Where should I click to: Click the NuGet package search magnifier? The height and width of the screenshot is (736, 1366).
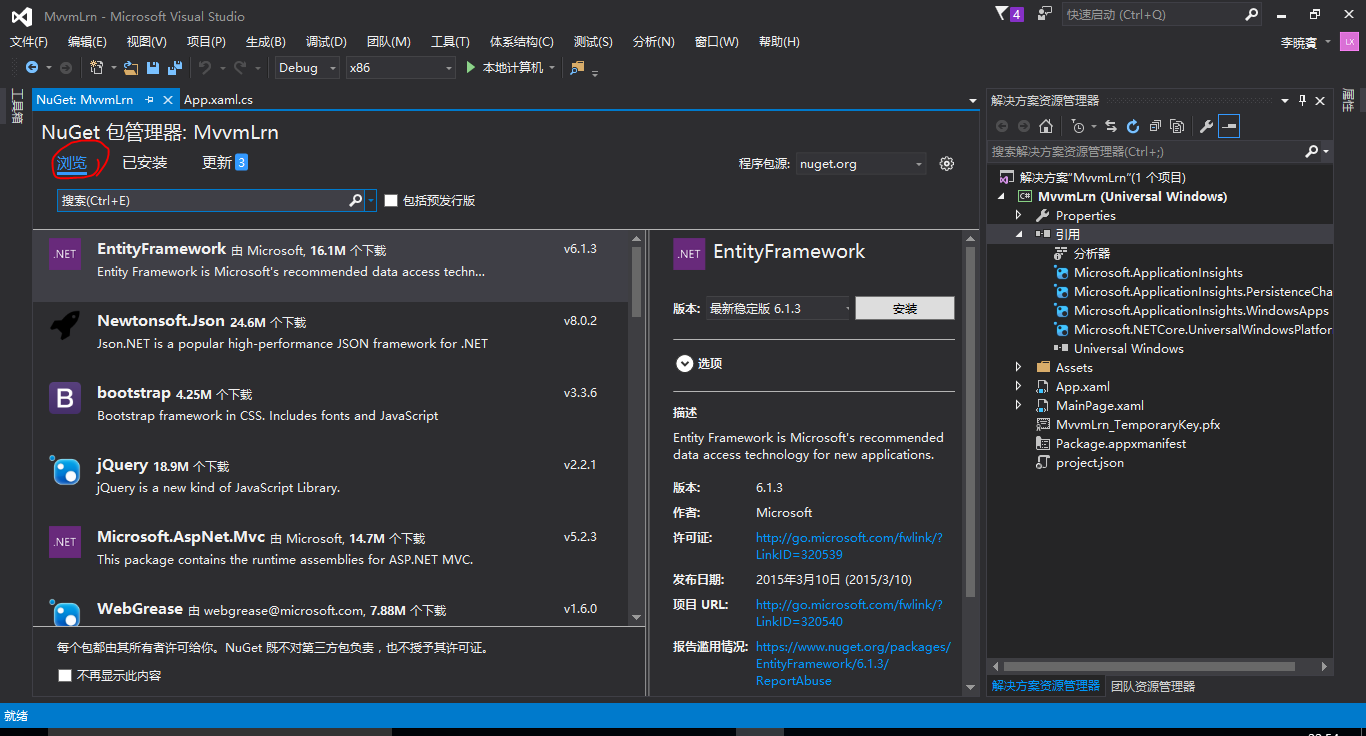(x=356, y=200)
